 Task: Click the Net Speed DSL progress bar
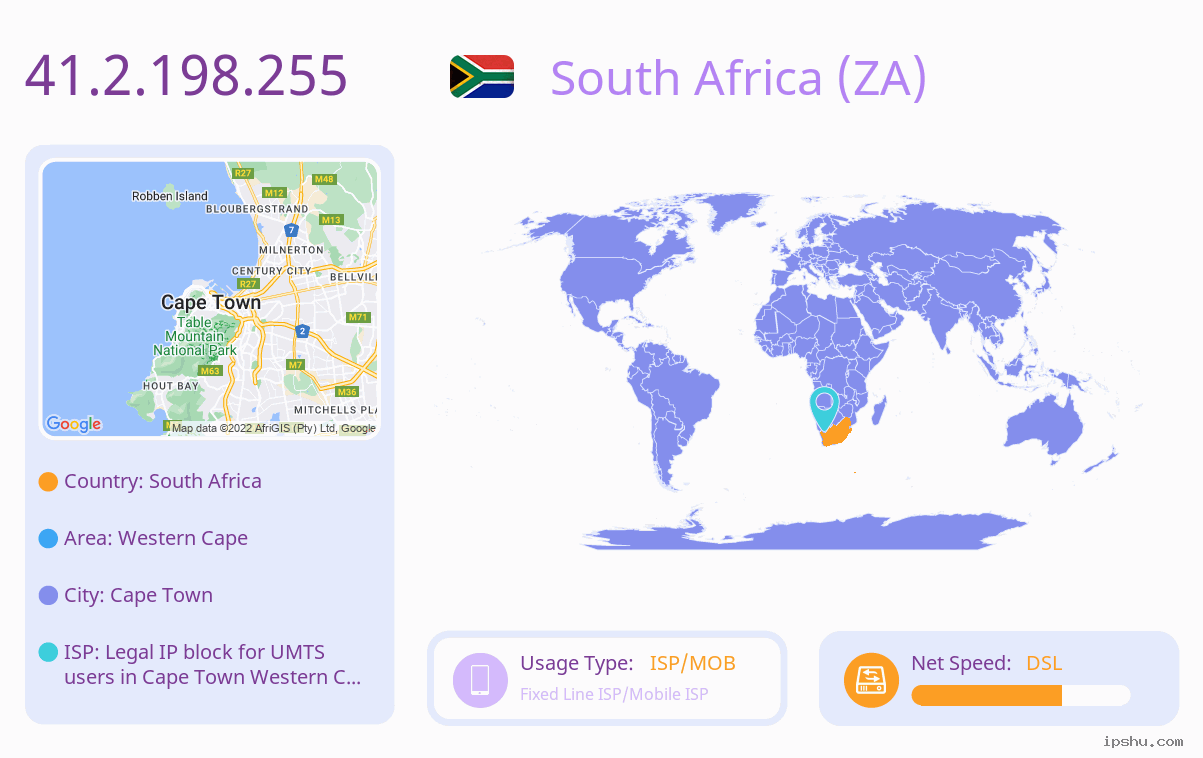(1021, 695)
